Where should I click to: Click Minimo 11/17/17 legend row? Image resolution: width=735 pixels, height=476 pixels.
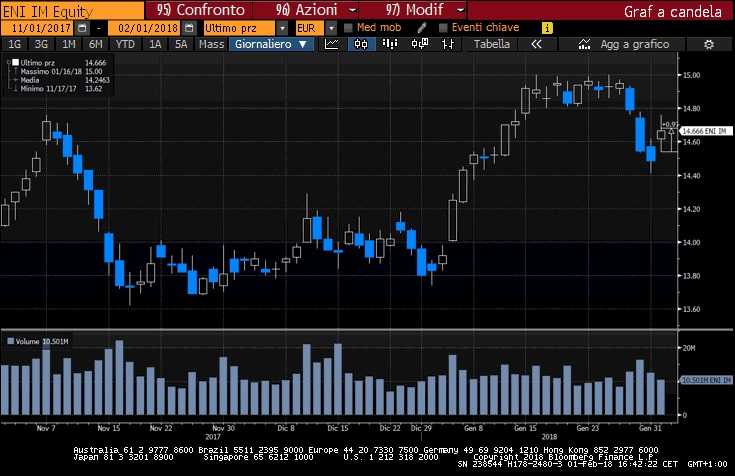[61, 89]
